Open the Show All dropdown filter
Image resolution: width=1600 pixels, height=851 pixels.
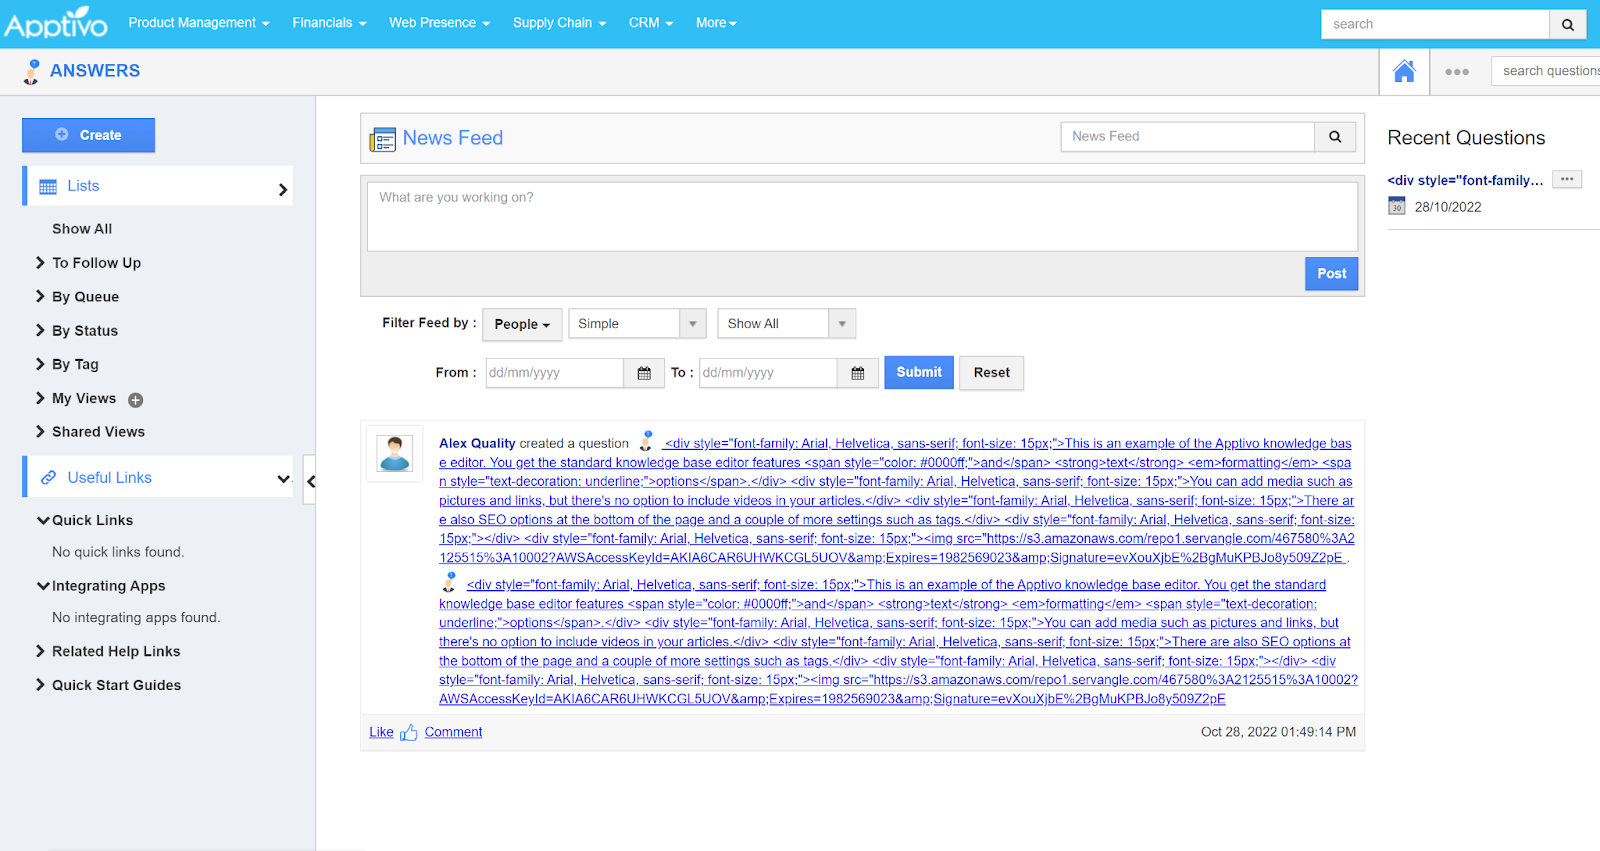pyautogui.click(x=786, y=324)
